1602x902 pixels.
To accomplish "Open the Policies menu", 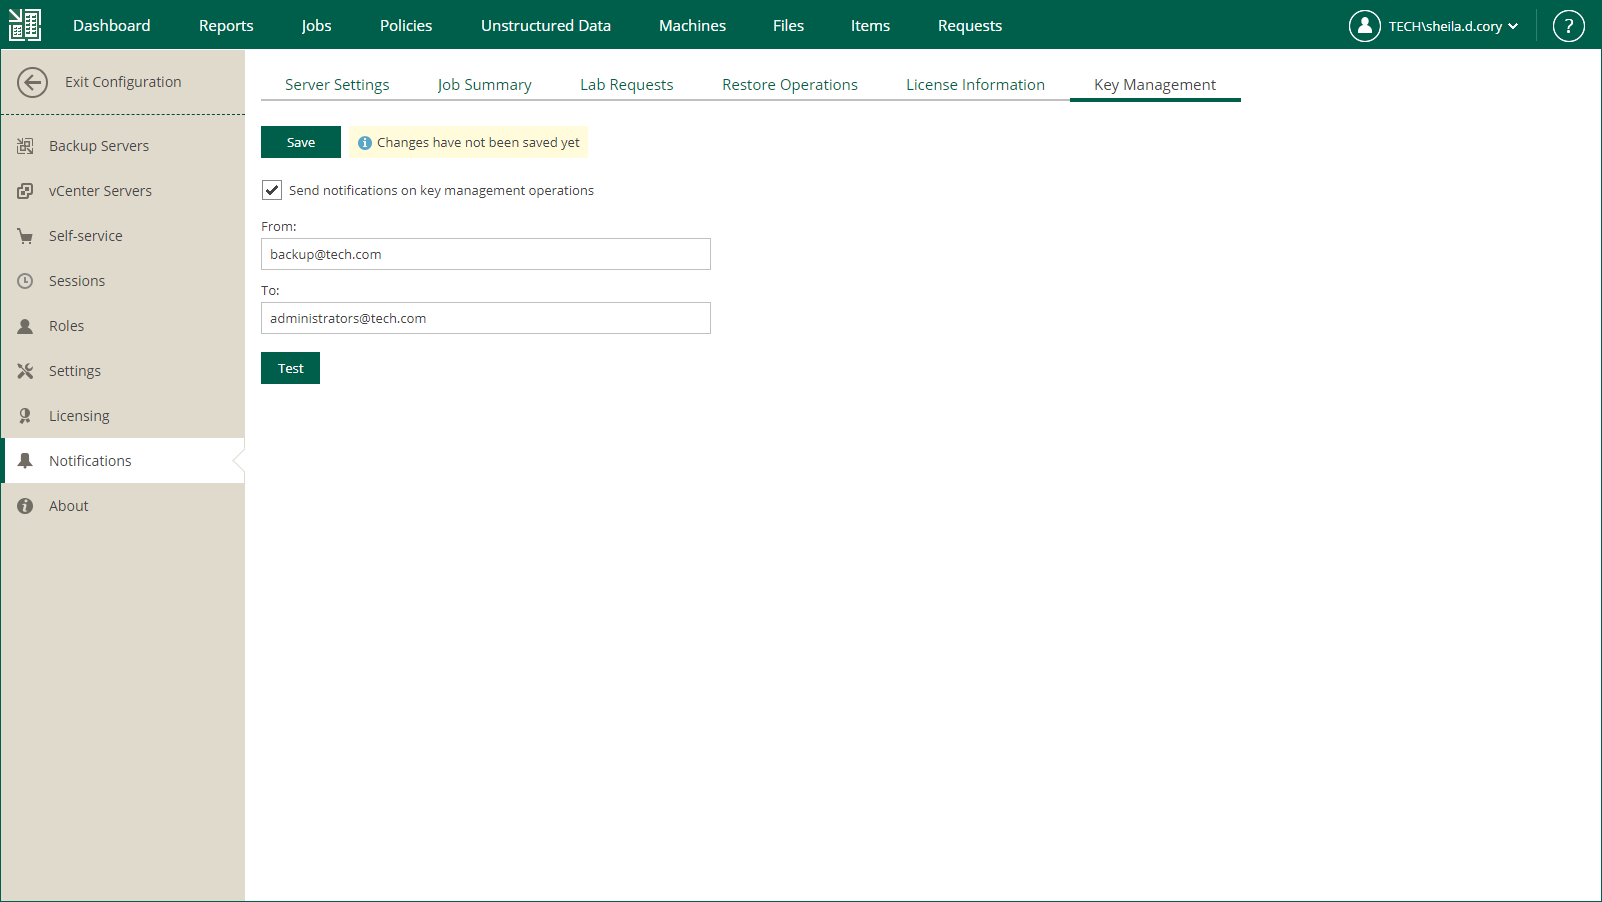I will pos(406,26).
